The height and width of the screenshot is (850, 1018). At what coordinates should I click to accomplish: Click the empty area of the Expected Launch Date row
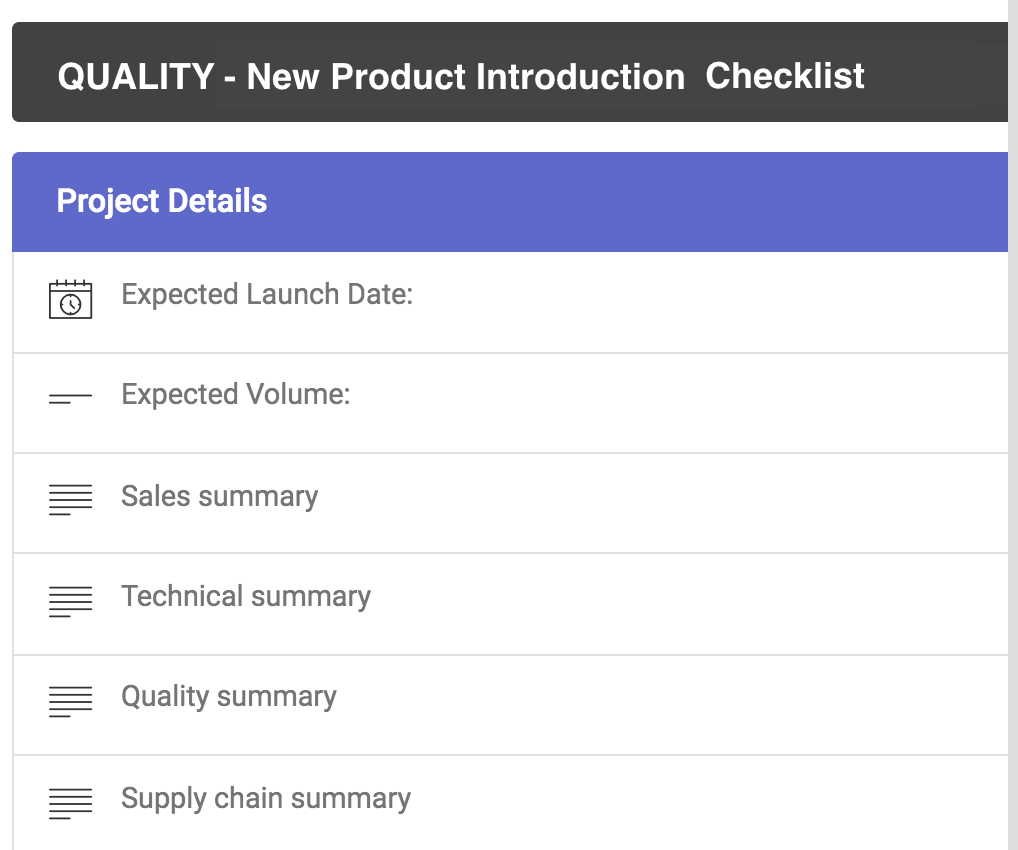[x=700, y=300]
